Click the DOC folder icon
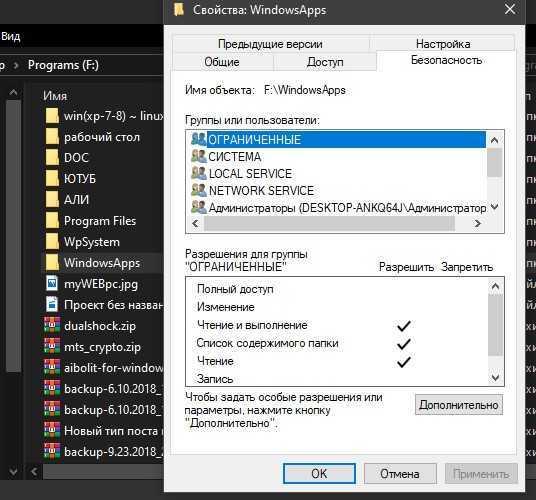This screenshot has height=500, width=536. (x=52, y=158)
